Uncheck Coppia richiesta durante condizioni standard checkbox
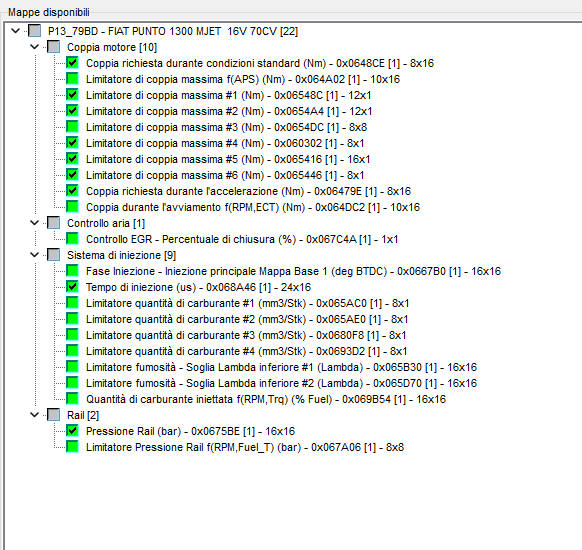Screen dimensions: 582x550 [72, 63]
